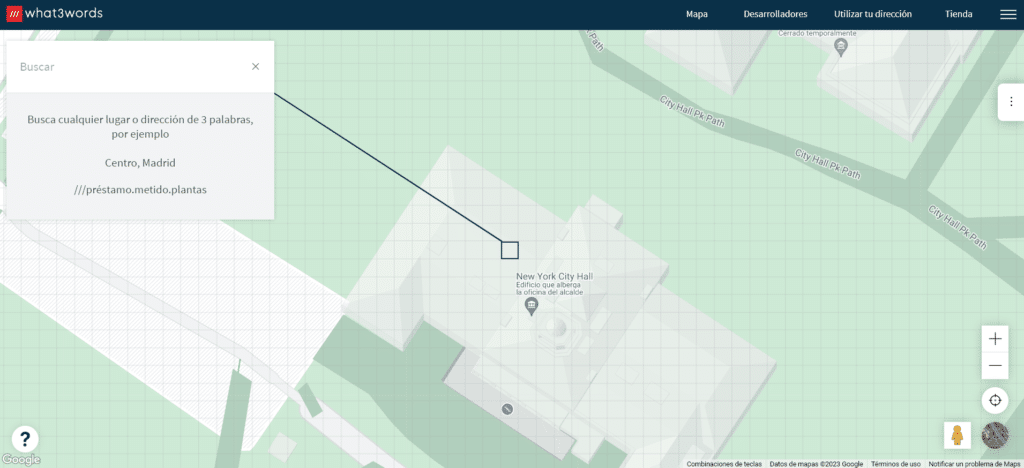
Task: Close the Buscar search panel
Action: [255, 67]
